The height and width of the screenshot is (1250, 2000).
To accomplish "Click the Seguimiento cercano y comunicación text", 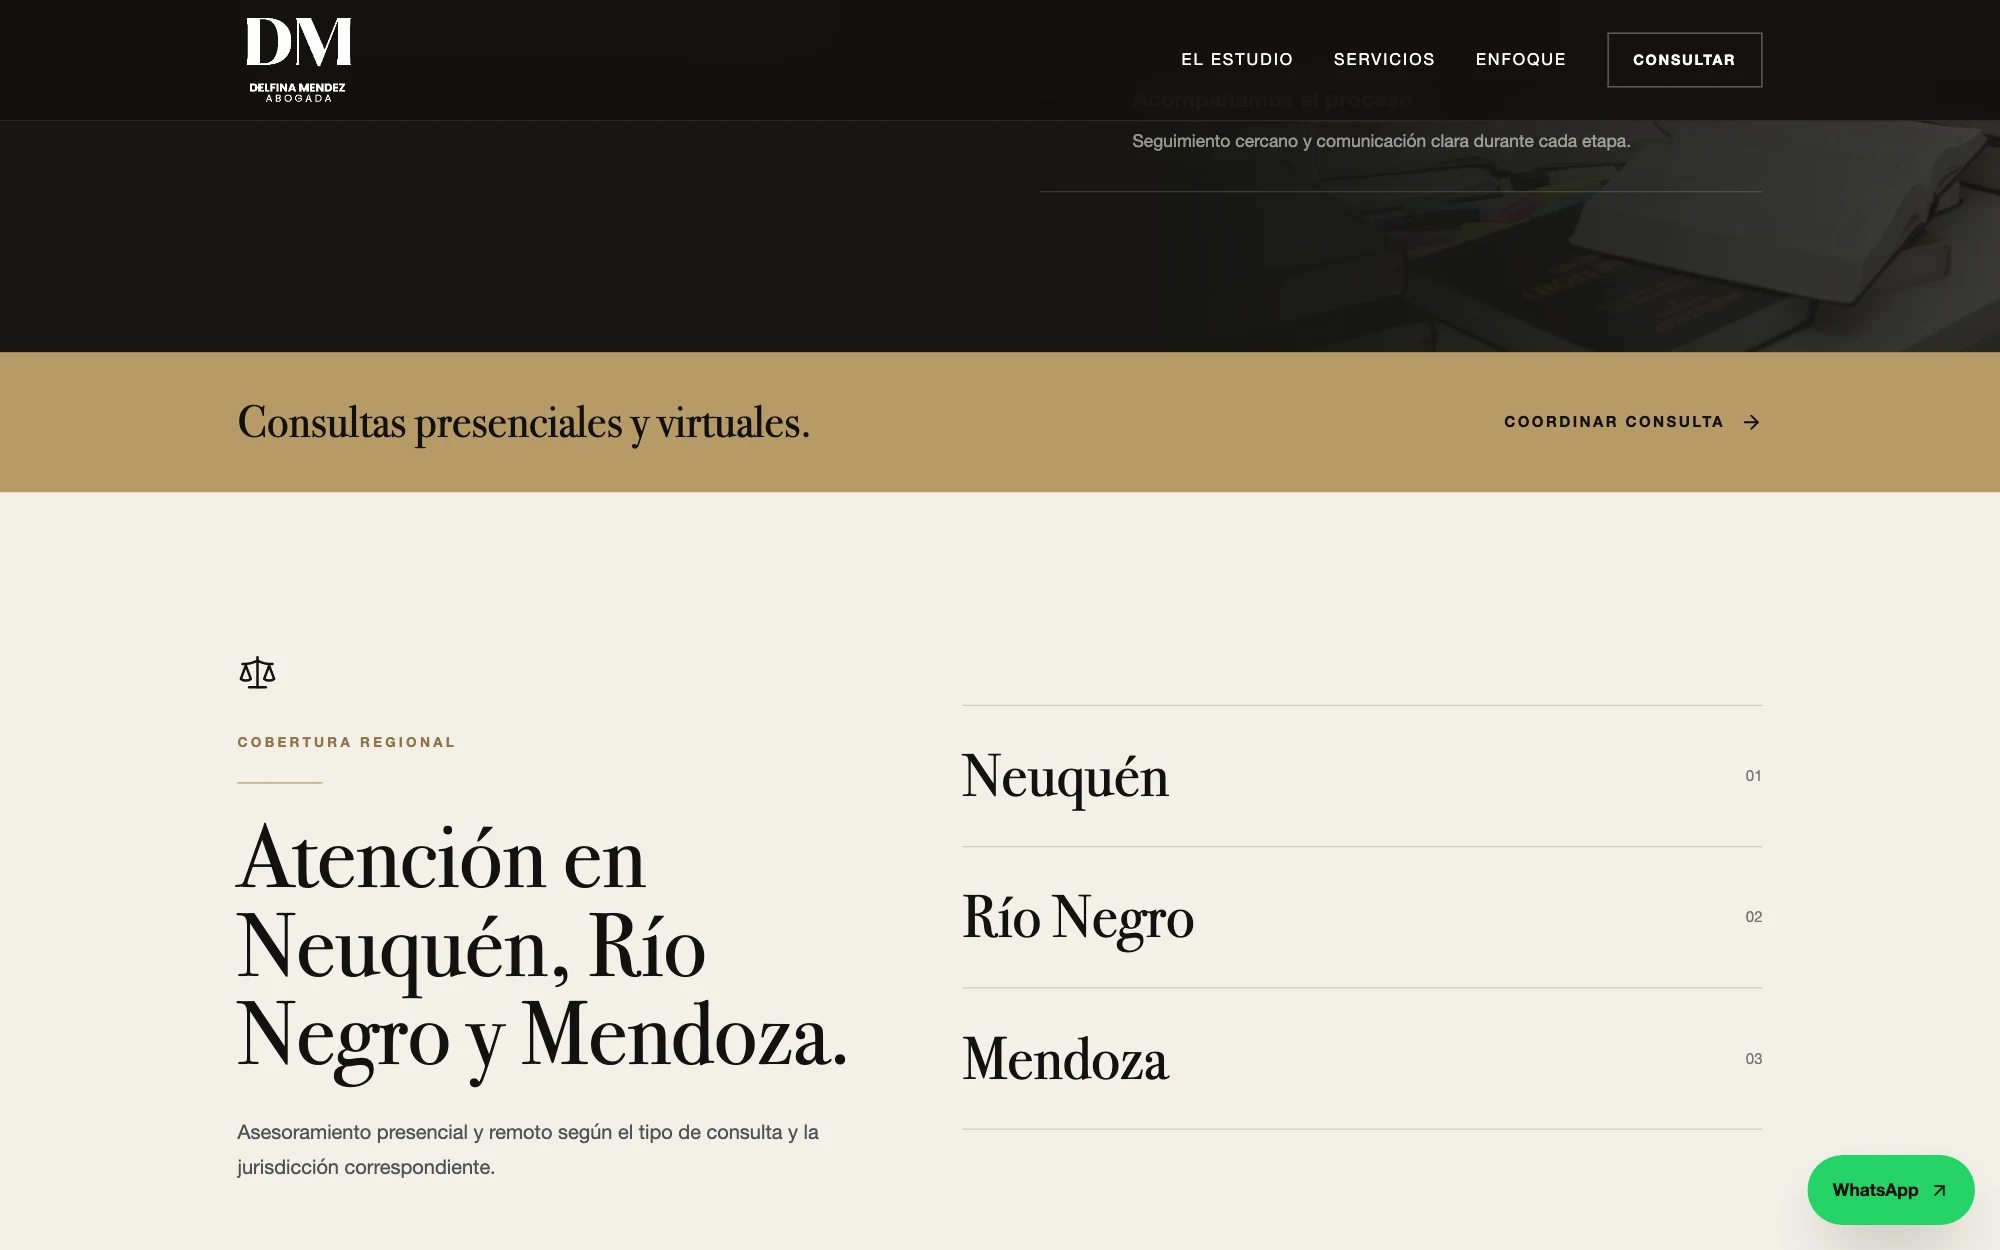I will [1381, 141].
